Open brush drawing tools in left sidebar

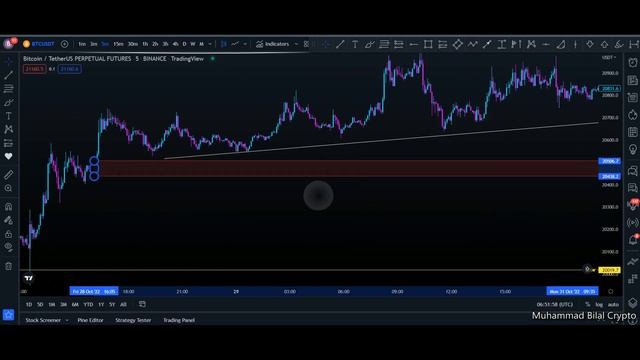(9, 102)
